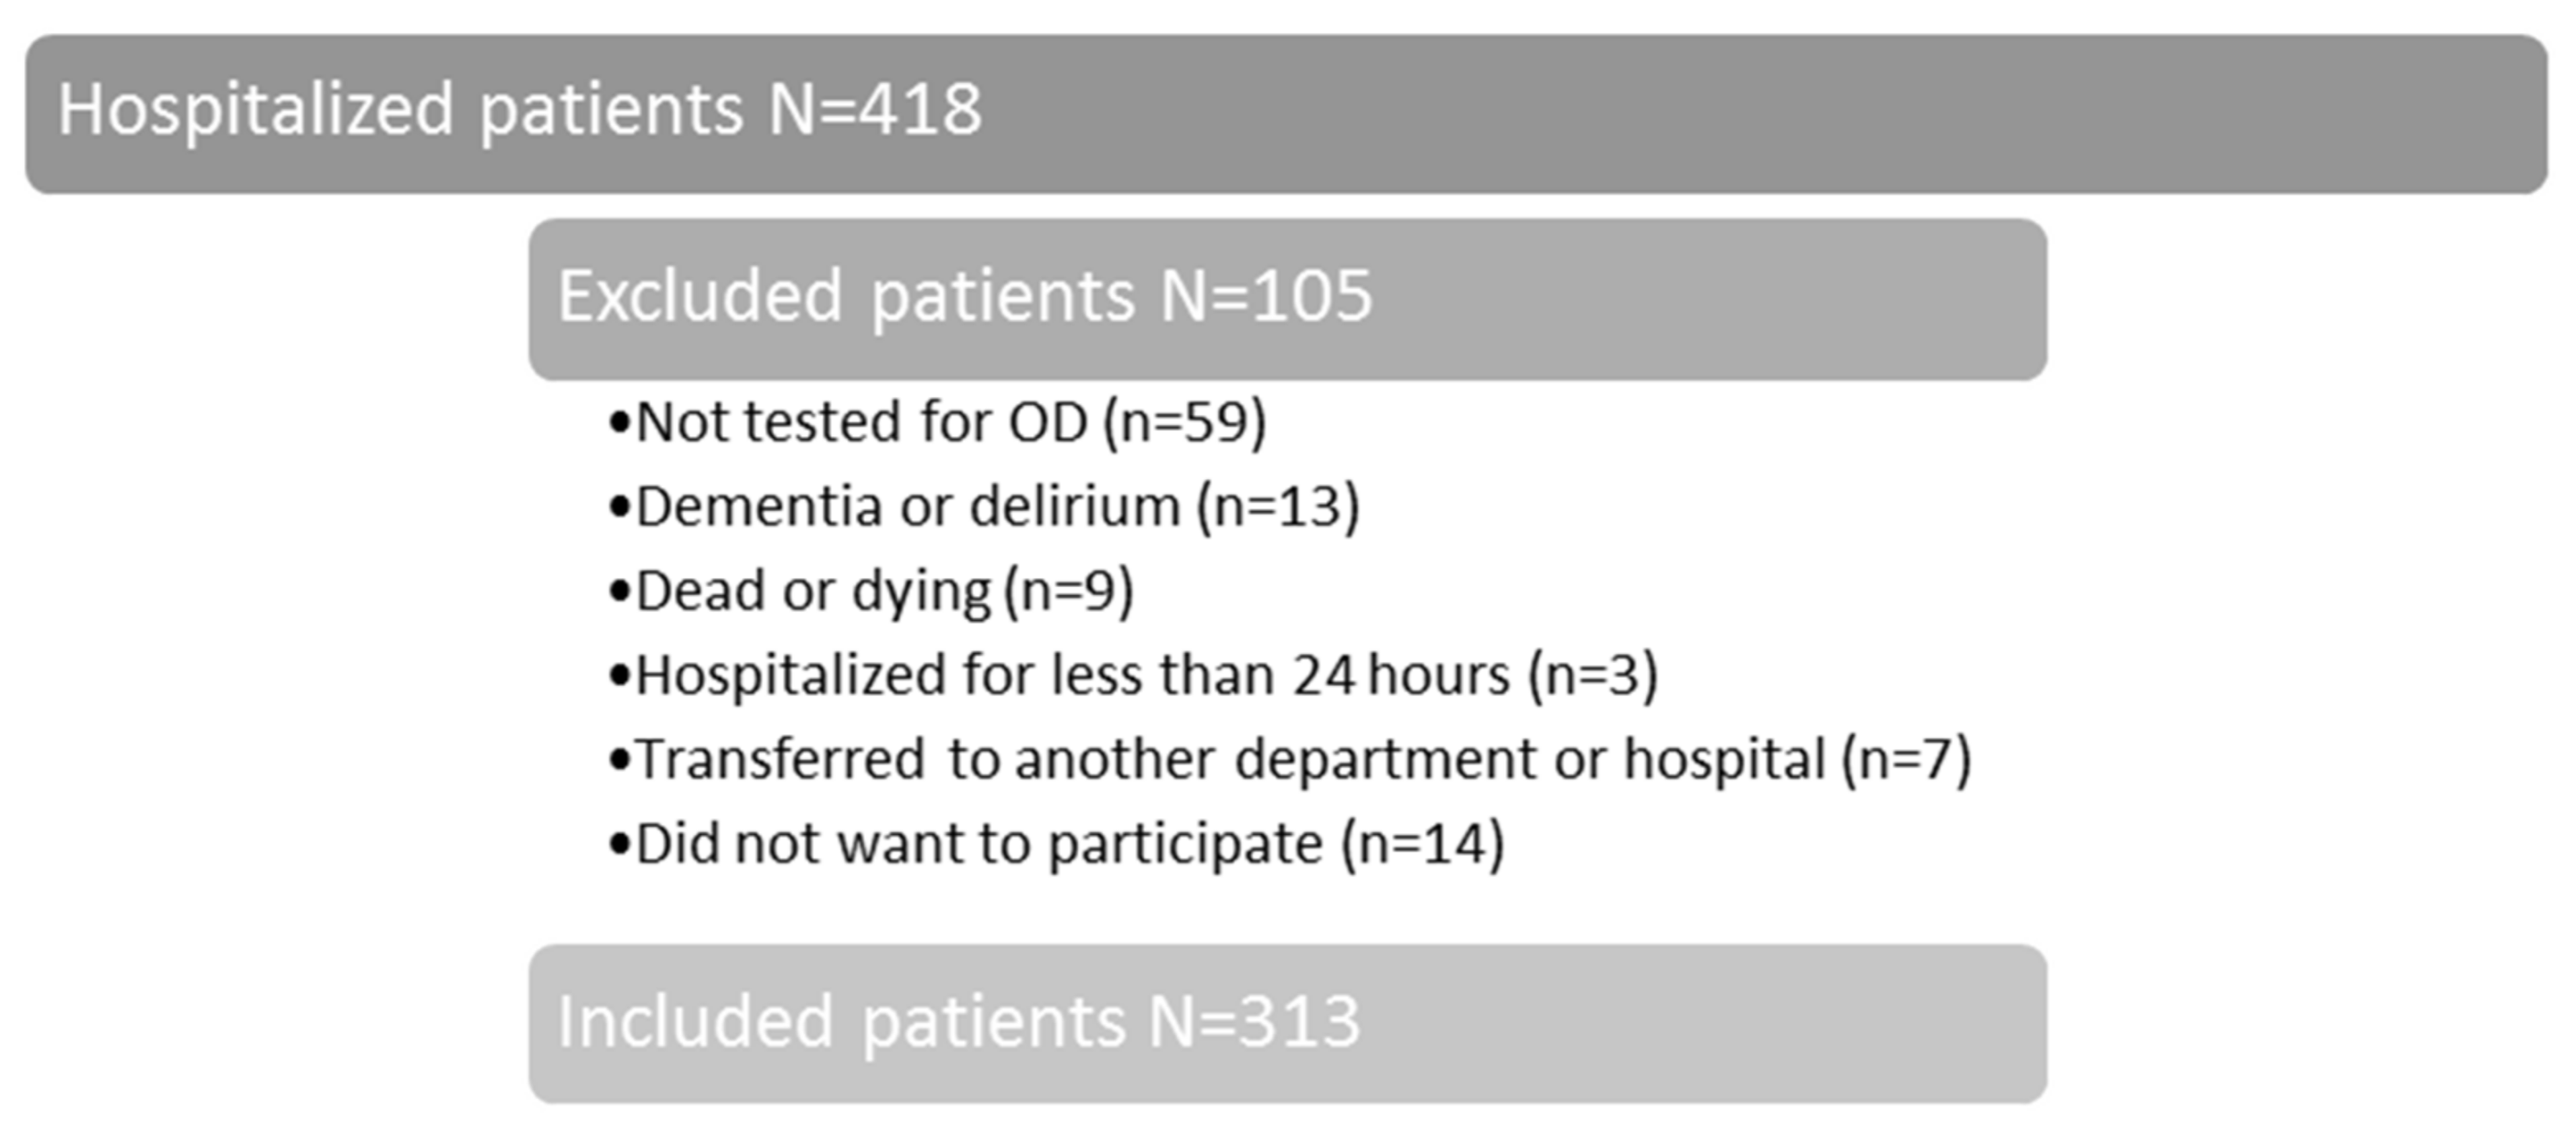Click Hospitalized for less than 24 hours
Screen dimensions: 2576x1132
click(x=1133, y=675)
